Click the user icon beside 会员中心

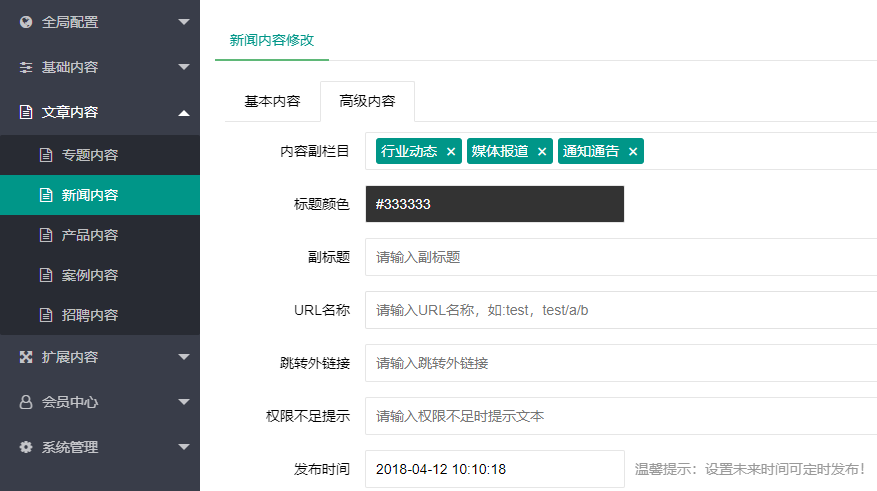[26, 402]
